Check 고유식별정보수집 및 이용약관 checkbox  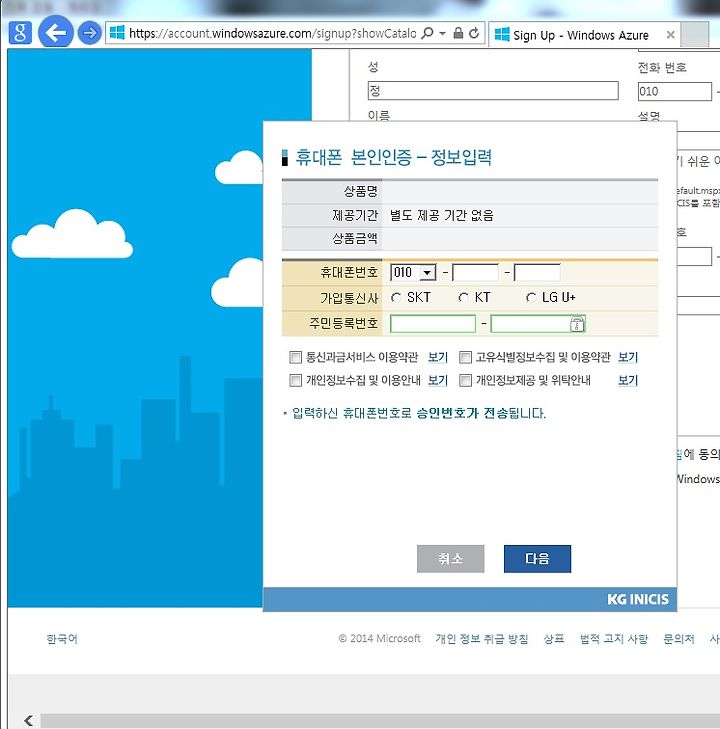pos(465,357)
